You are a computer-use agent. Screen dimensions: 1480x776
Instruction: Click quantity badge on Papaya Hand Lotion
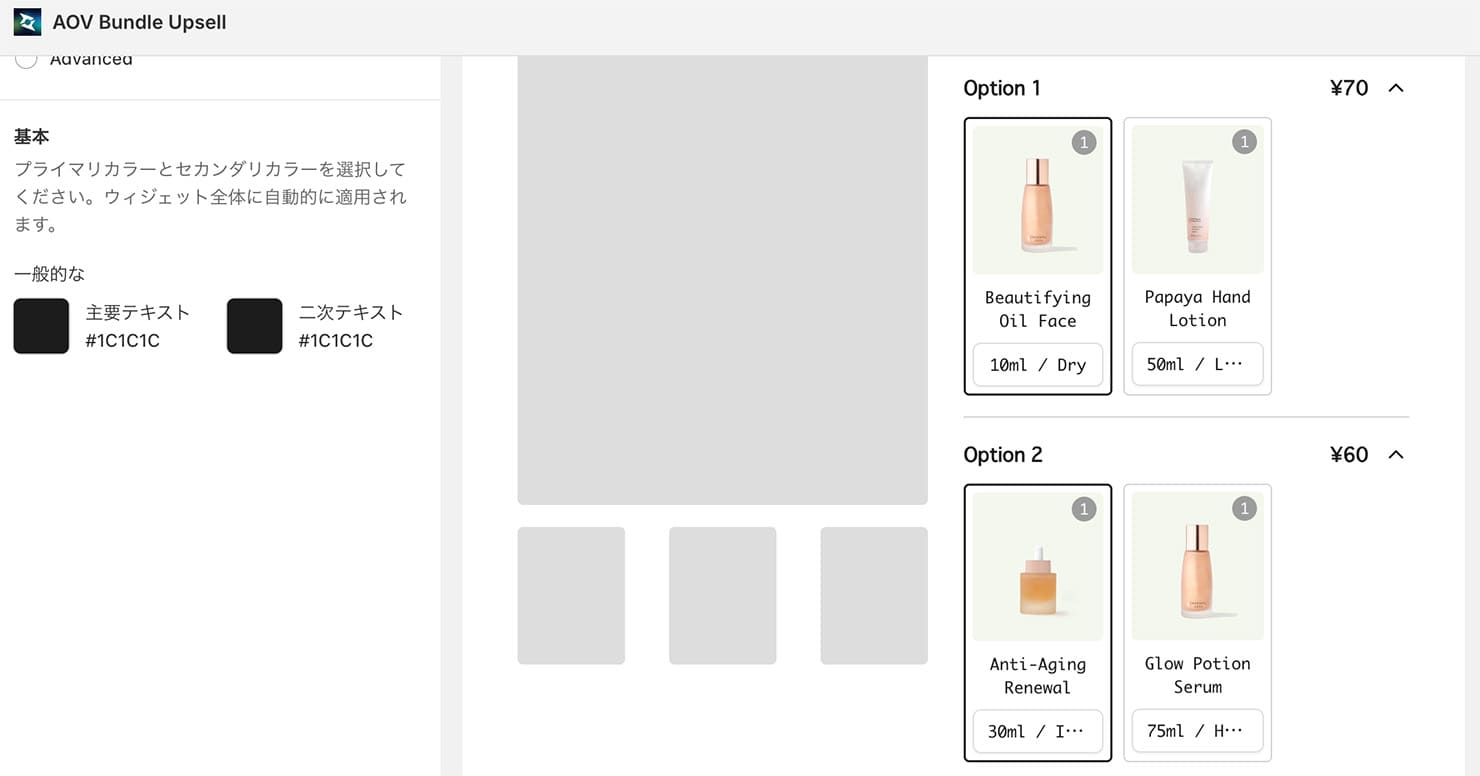click(1244, 143)
